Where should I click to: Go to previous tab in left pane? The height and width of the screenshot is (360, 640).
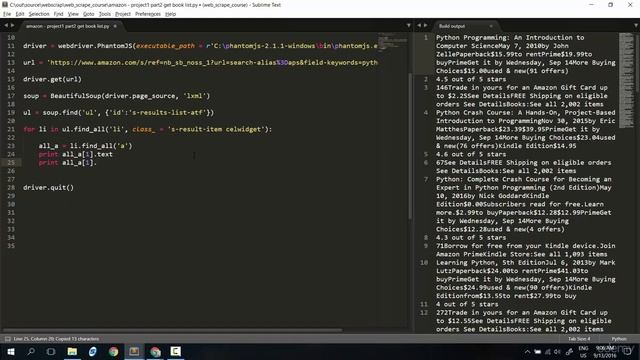pos(6,26)
